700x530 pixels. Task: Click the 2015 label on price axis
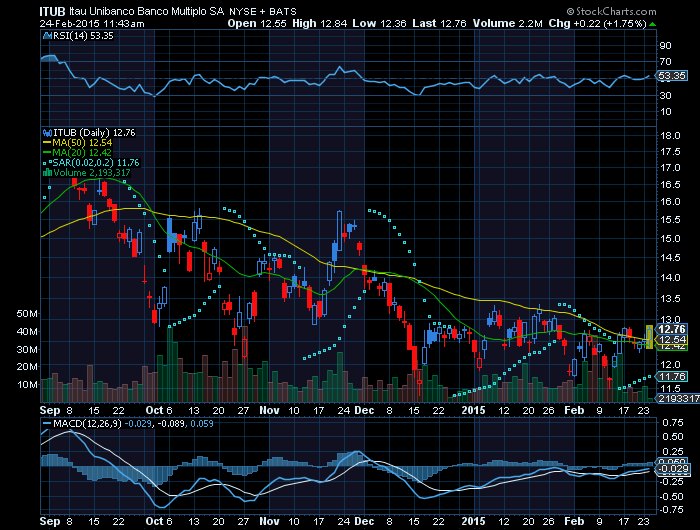click(x=473, y=410)
